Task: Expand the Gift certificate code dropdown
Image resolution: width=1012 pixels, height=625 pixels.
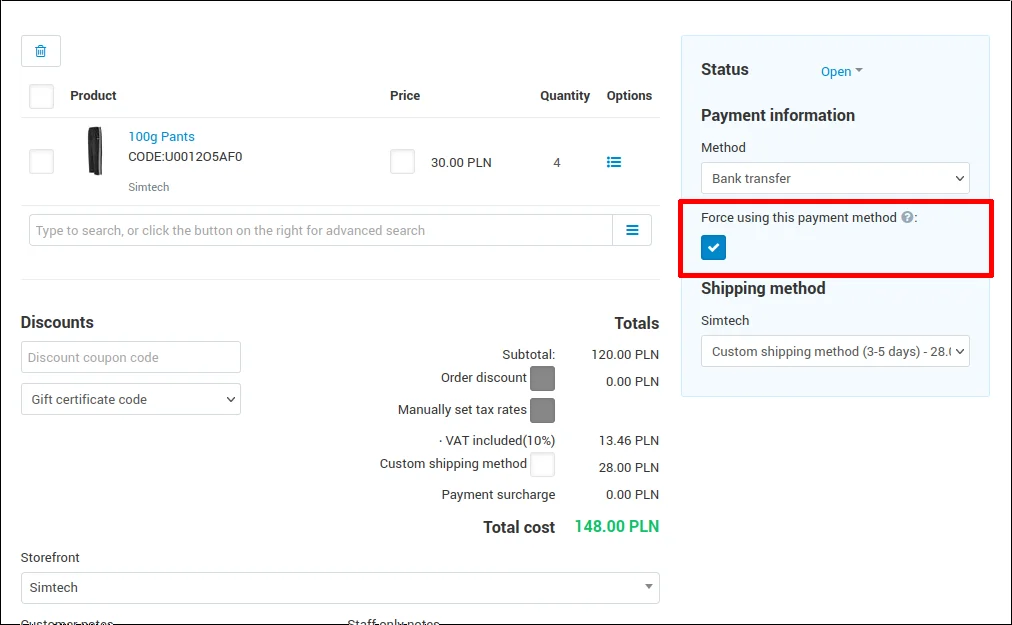Action: 131,399
